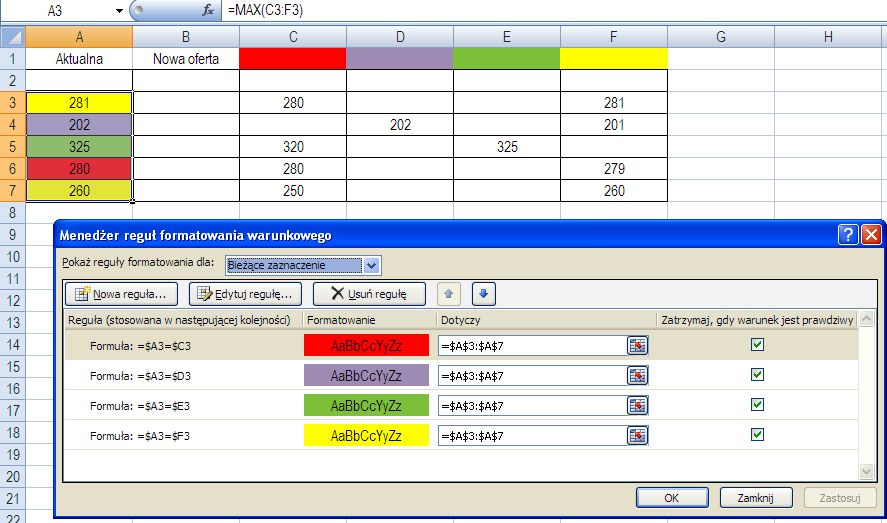Screen dimensions: 887x523
Task: Click the OK button
Action: pyautogui.click(x=672, y=498)
